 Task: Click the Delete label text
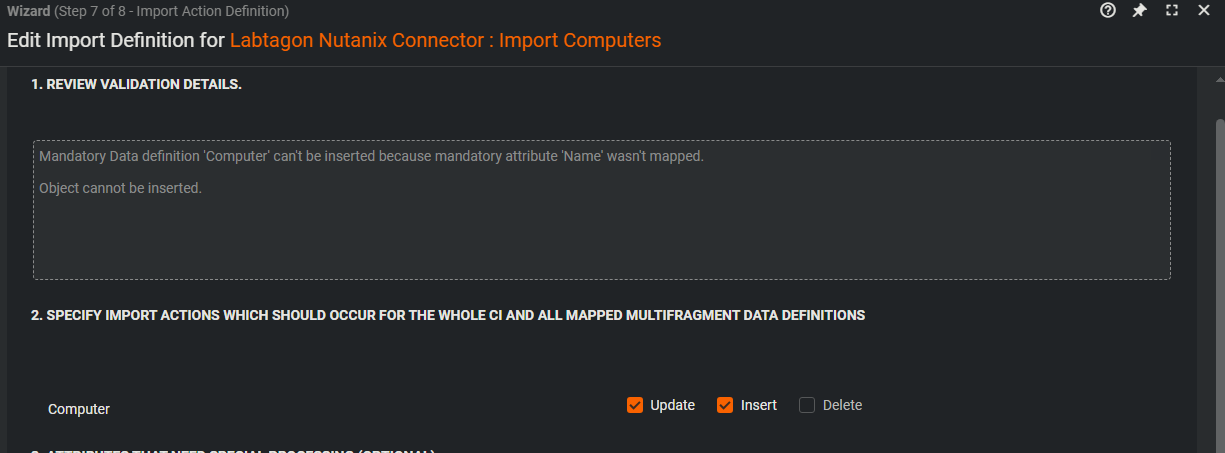[842, 405]
